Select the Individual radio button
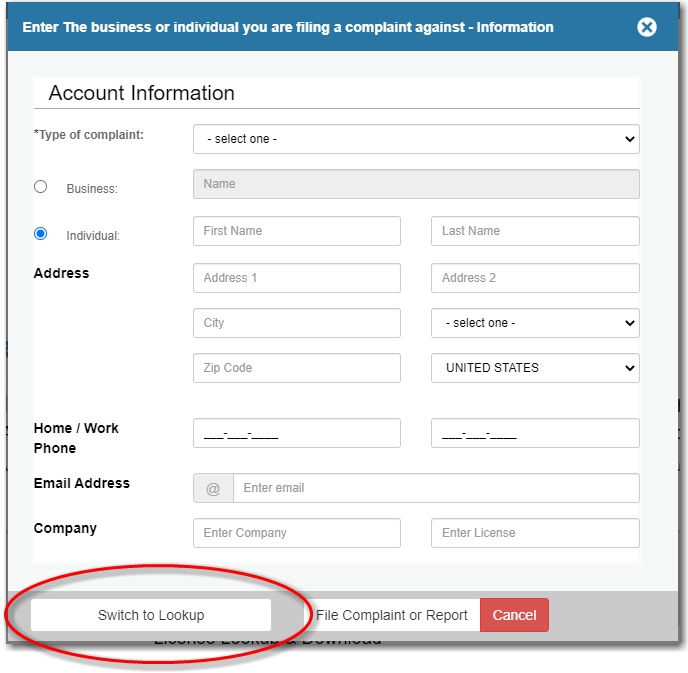 point(41,233)
